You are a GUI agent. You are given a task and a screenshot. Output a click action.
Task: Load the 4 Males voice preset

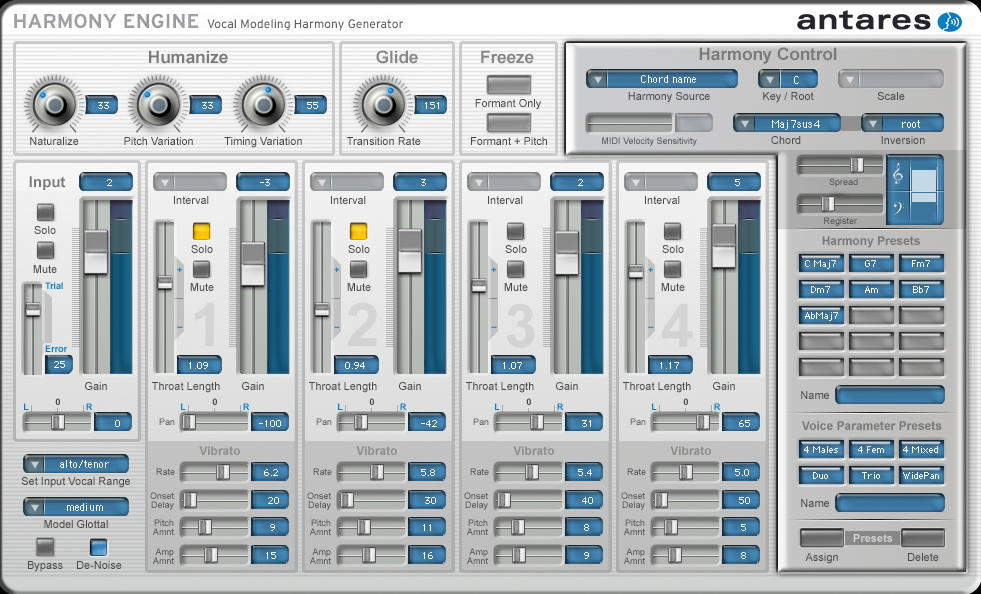pyautogui.click(x=821, y=449)
